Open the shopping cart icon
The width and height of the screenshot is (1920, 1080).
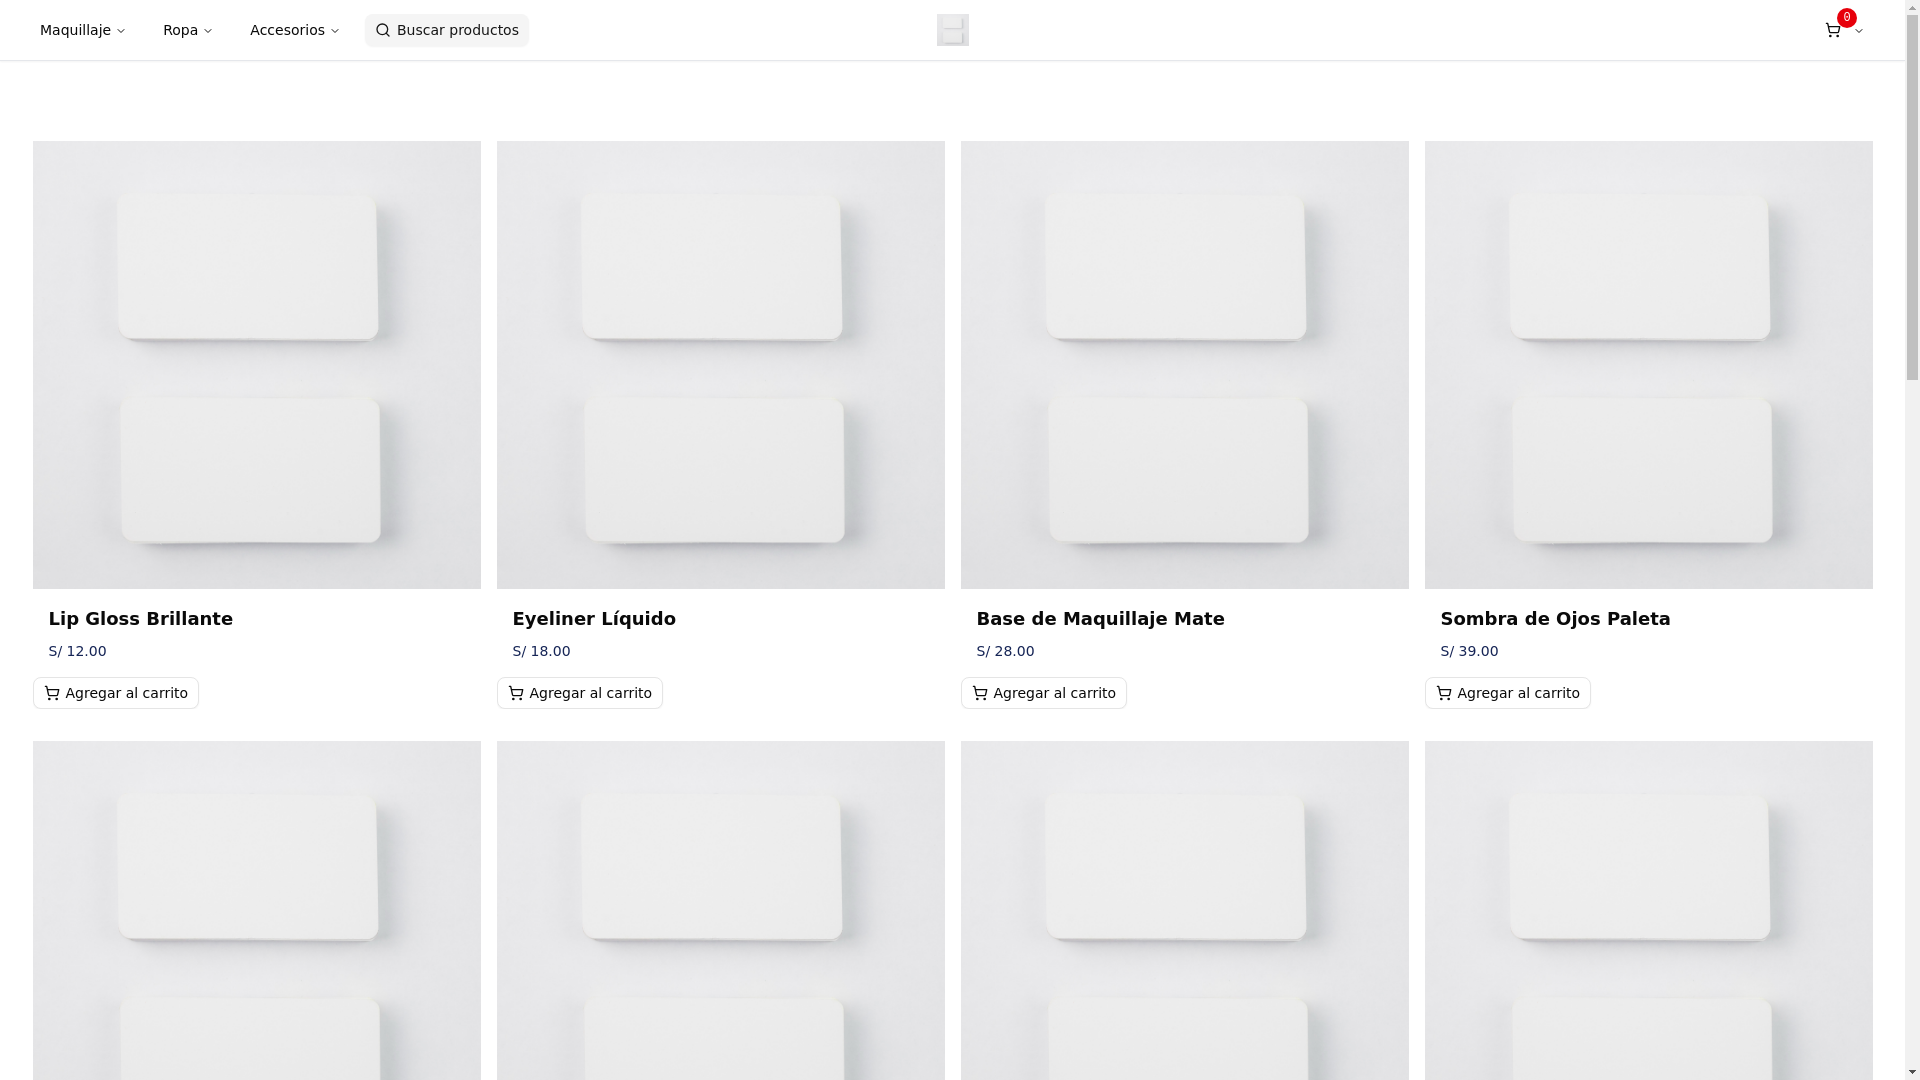click(1833, 31)
